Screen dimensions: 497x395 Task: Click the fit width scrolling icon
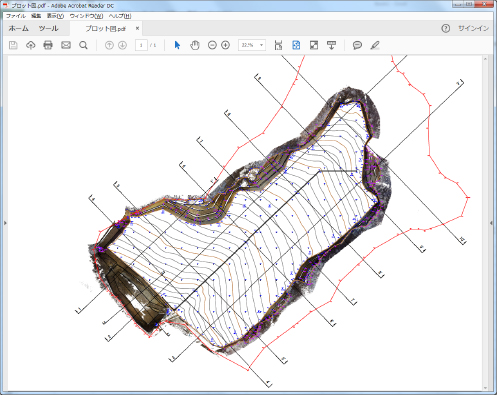coord(278,45)
